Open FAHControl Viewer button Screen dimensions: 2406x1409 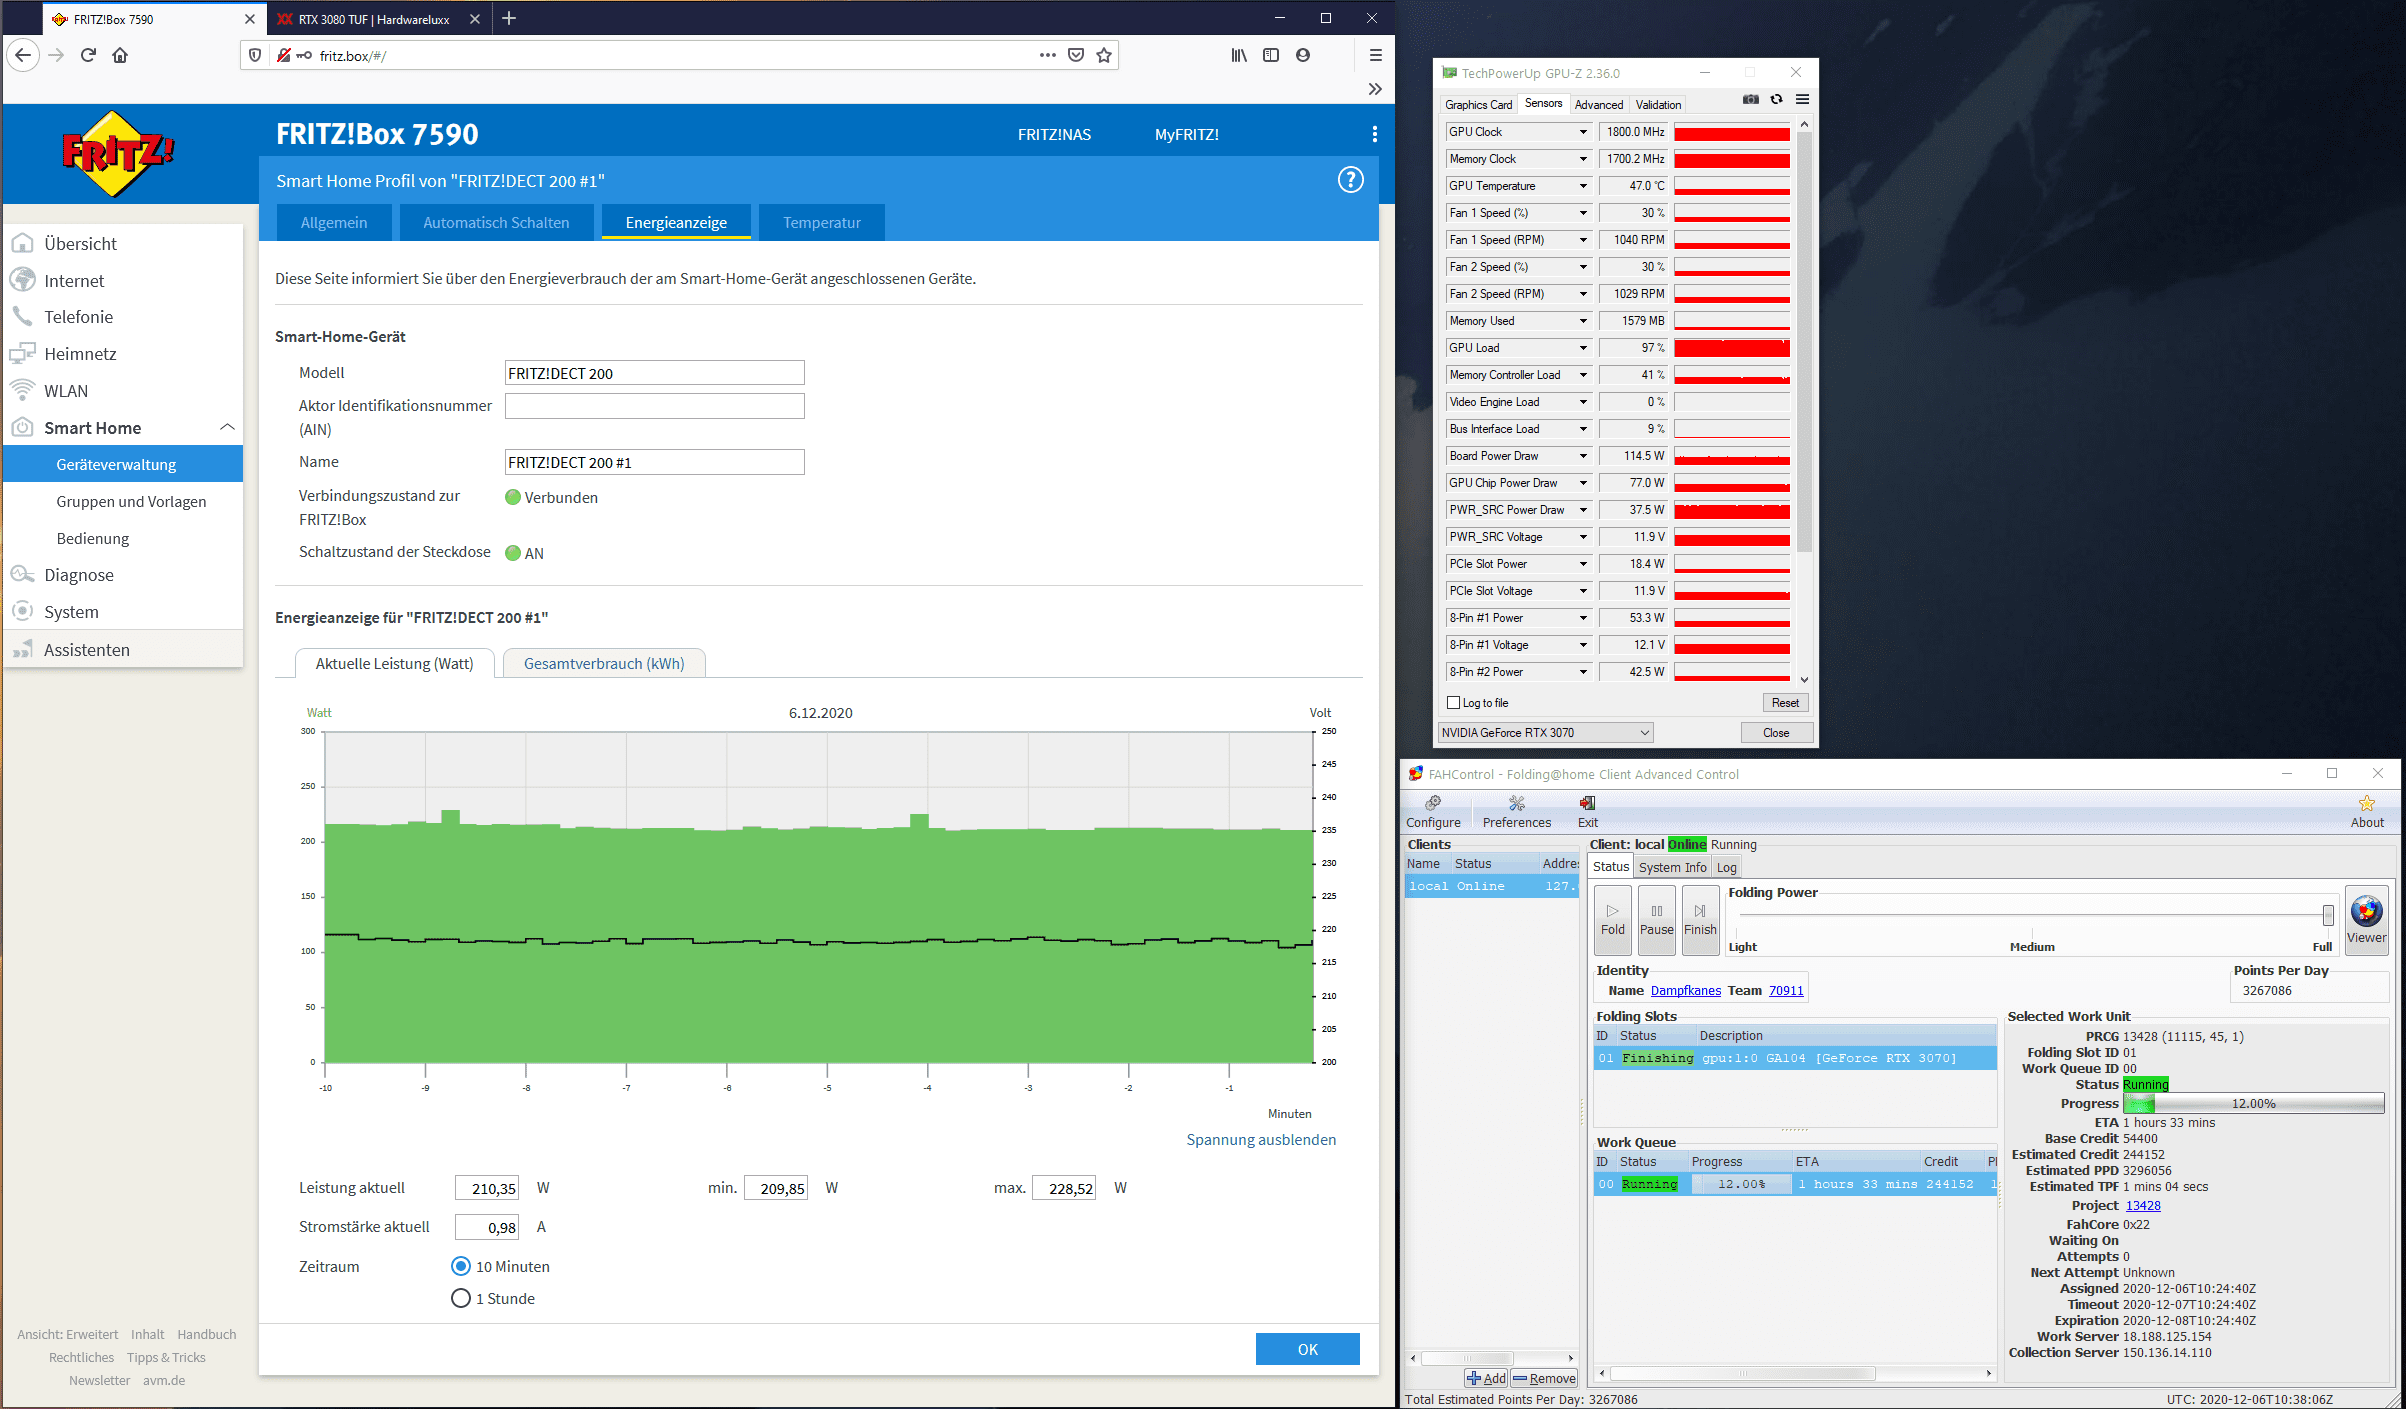(2366, 919)
